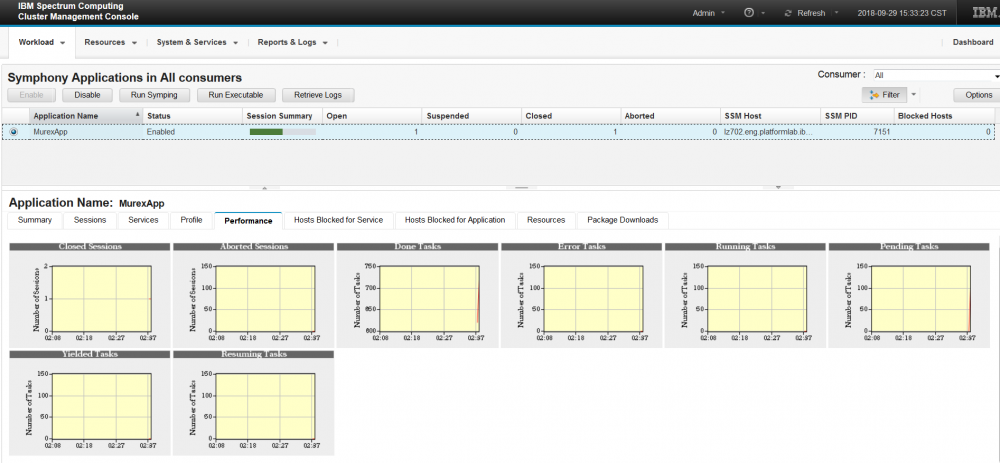The image size is (1000, 463).
Task: Click the Refresh circular arrows icon
Action: (789, 13)
